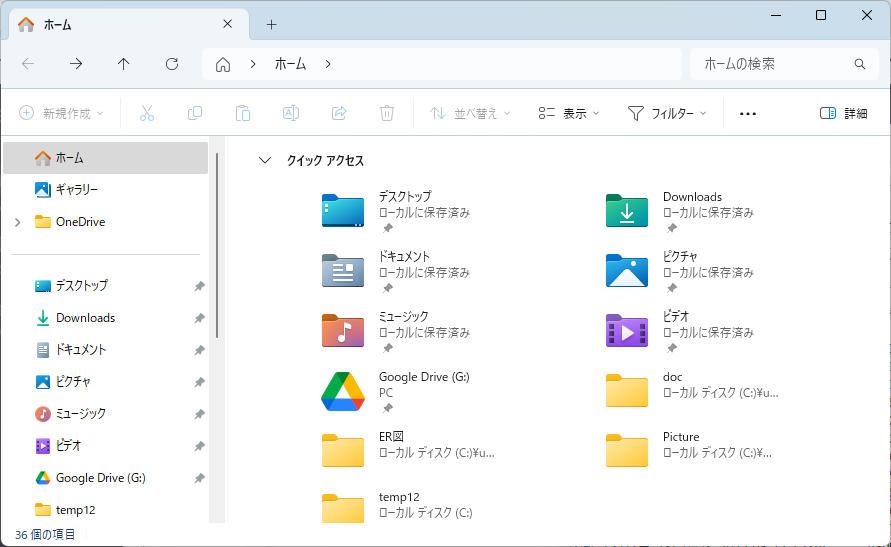Viewport: 891px width, 547px height.
Task: Click the Share icon in toolbar
Action: pos(339,113)
